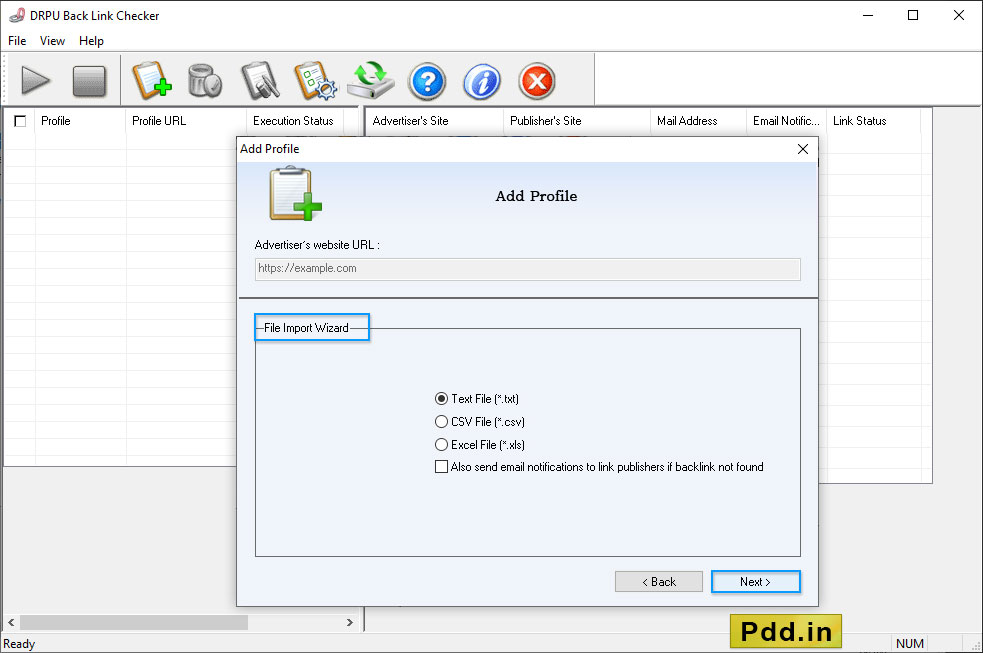Click the Mail Address column header
Viewport: 983px width, 653px height.
click(x=698, y=121)
